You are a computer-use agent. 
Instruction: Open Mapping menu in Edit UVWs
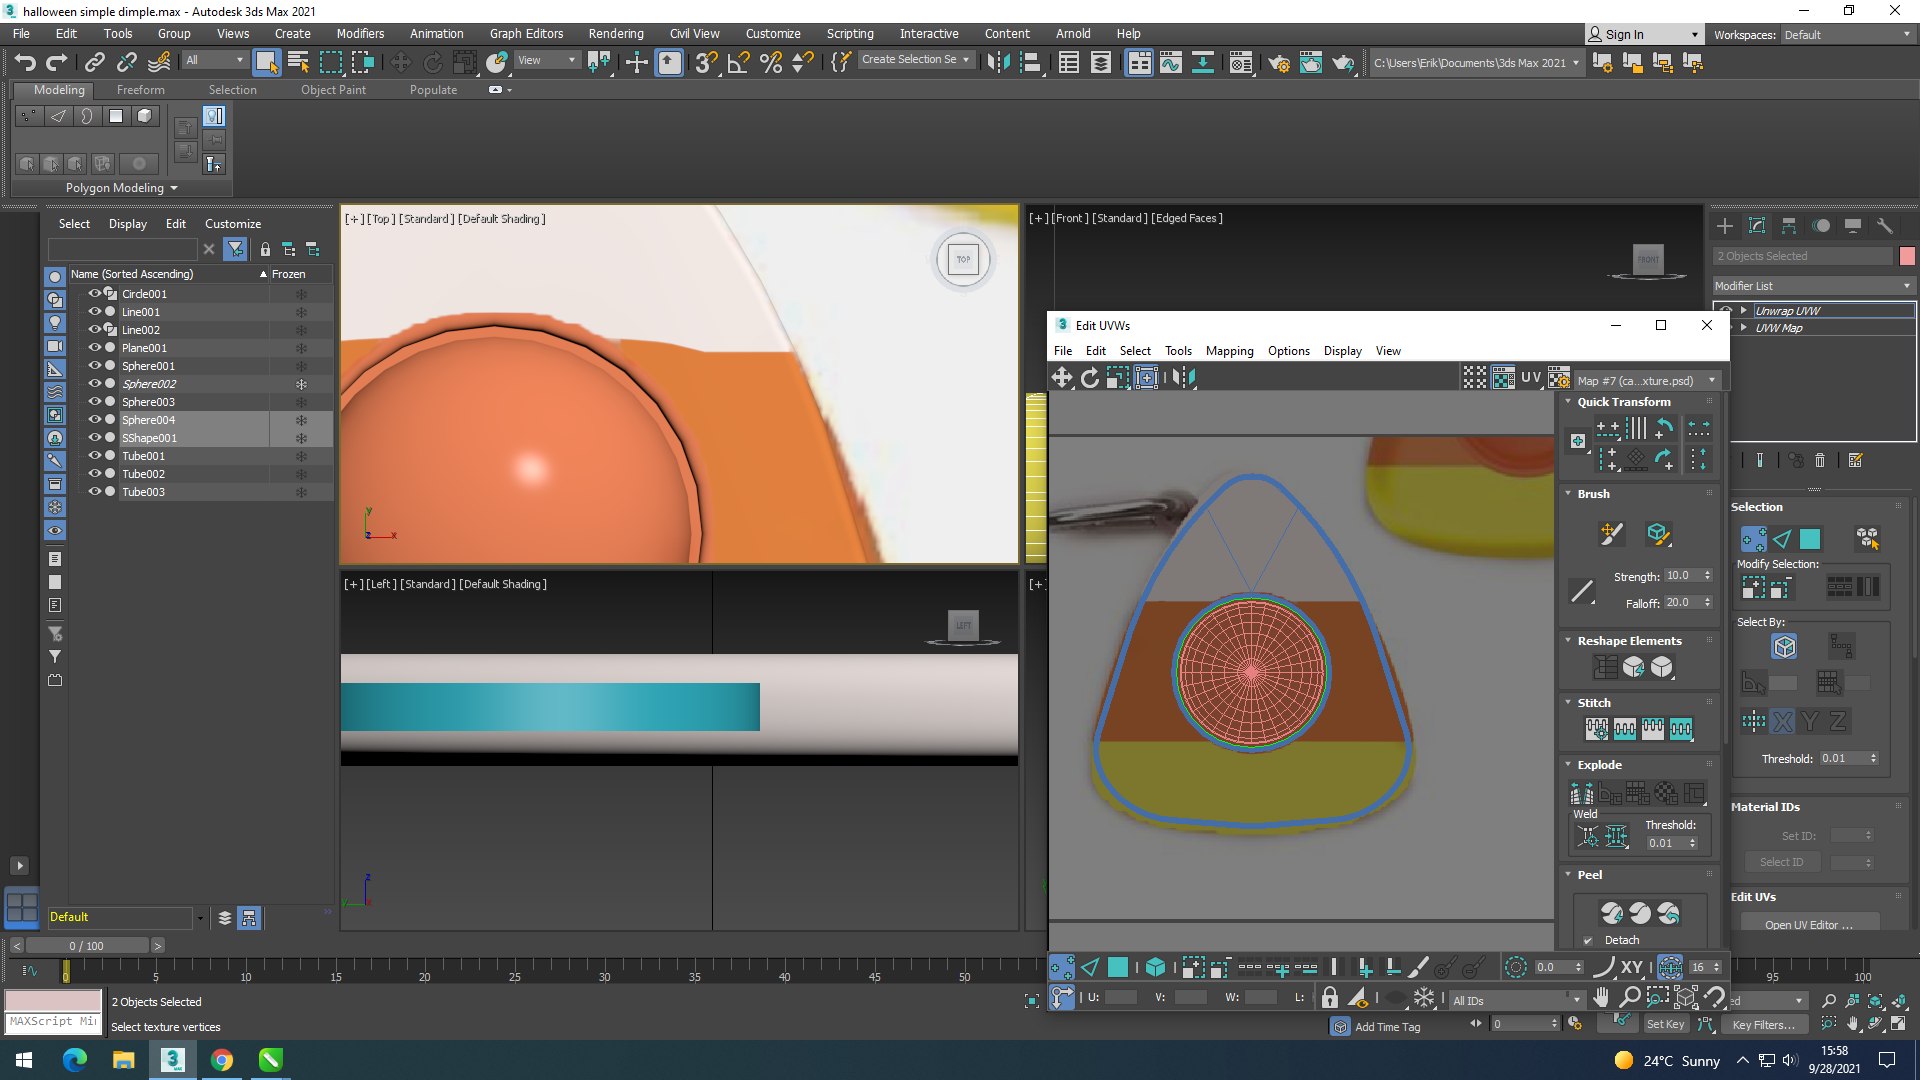[x=1229, y=351]
